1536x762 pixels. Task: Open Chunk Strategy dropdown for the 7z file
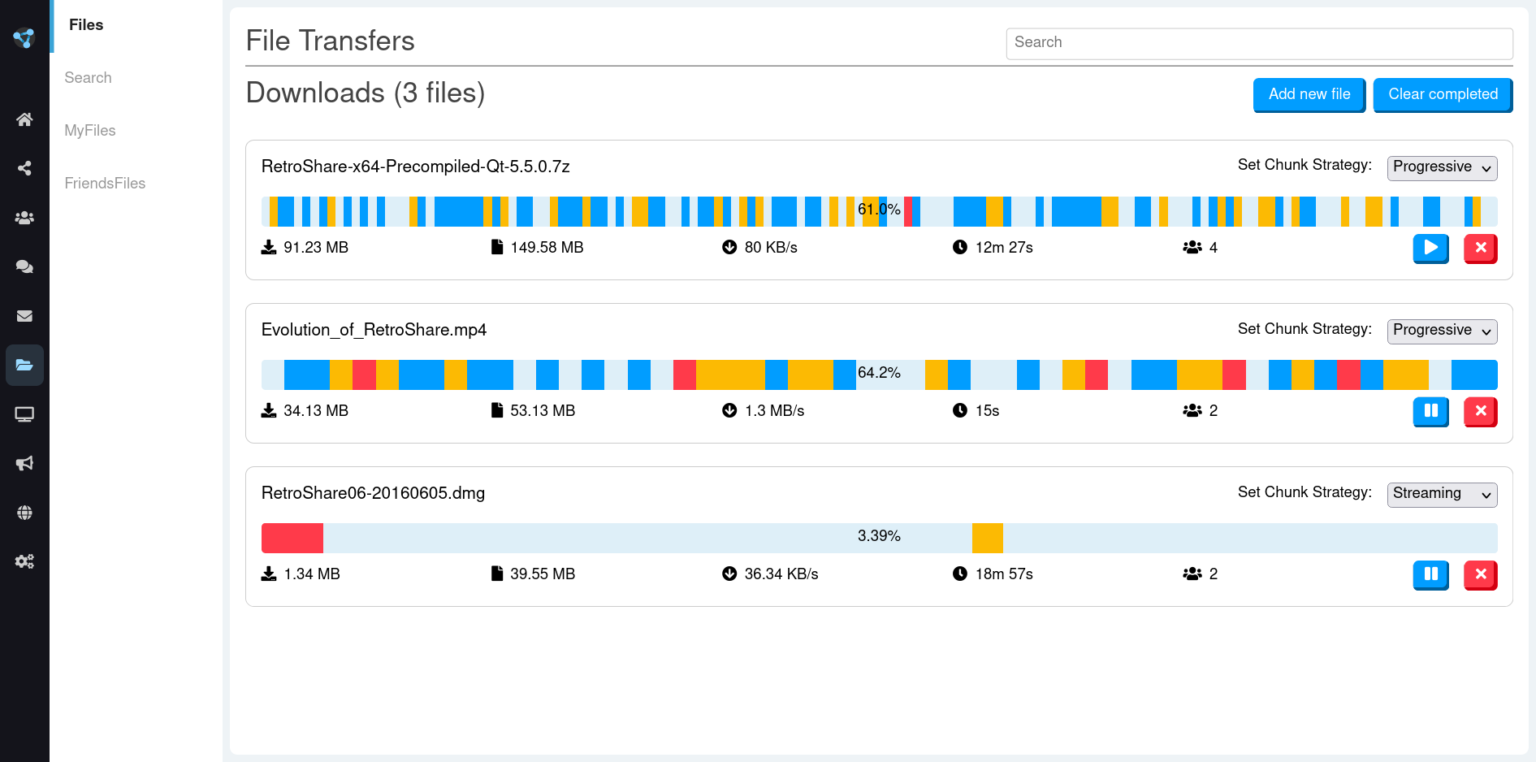pos(1442,167)
